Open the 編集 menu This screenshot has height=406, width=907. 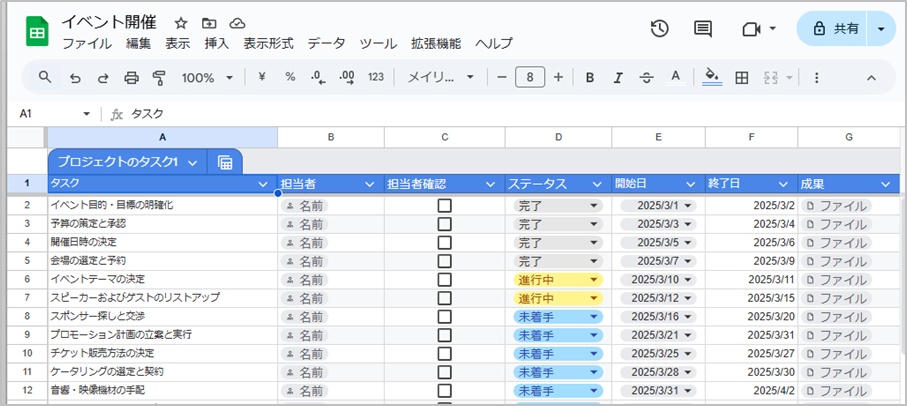click(138, 43)
